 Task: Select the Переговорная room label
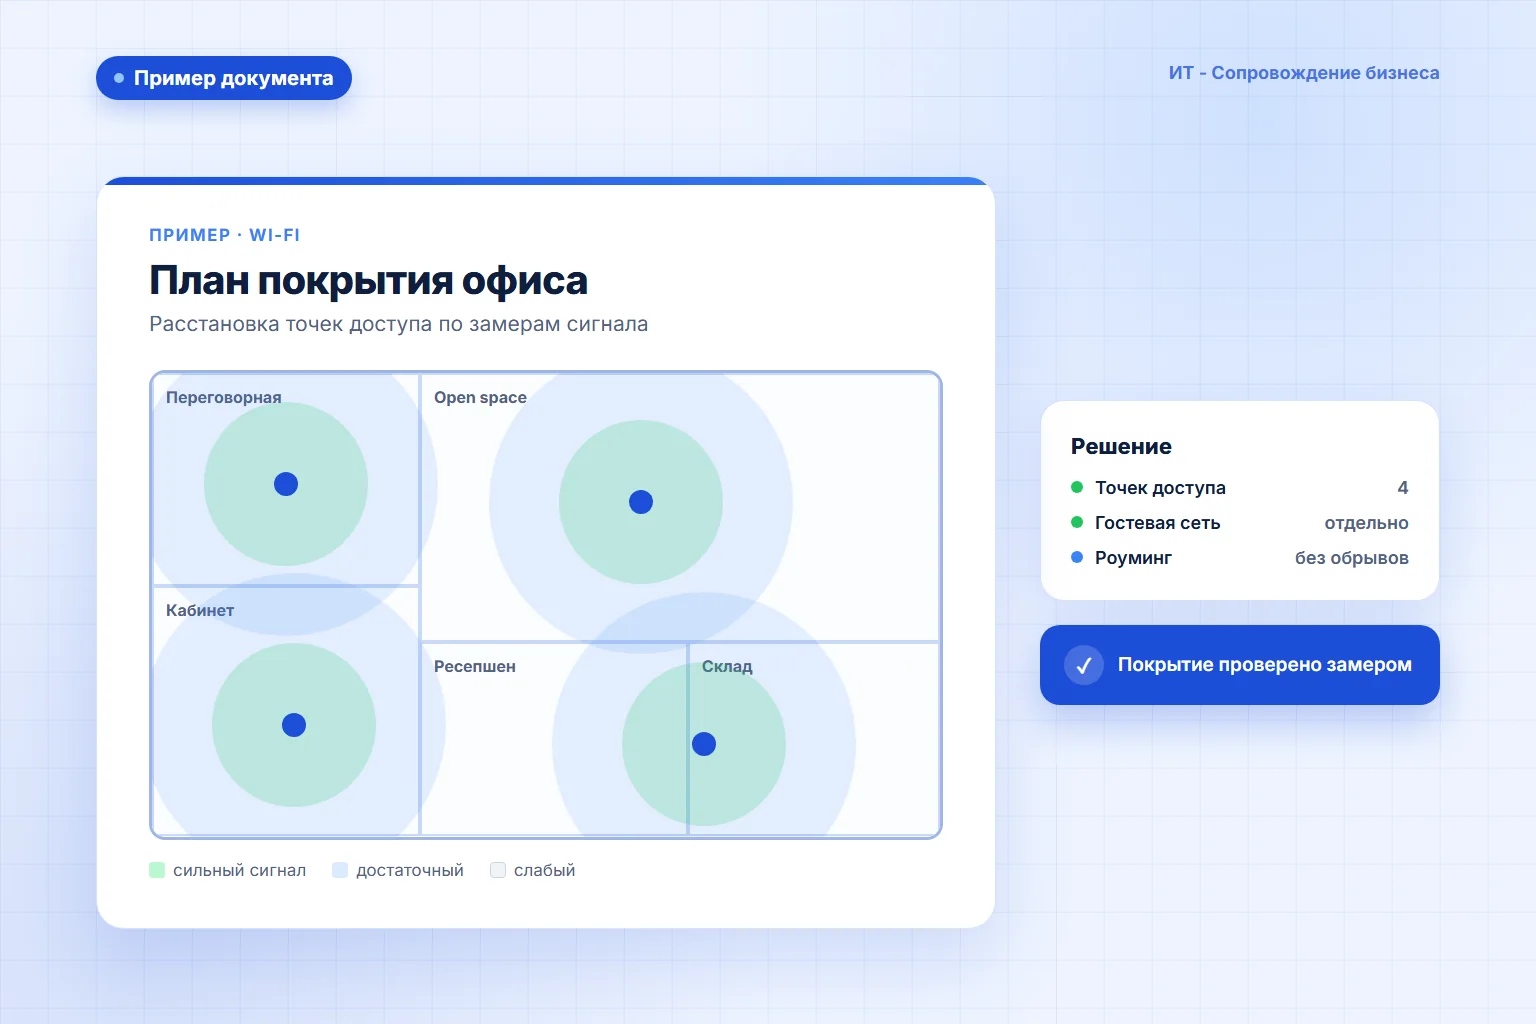point(224,397)
